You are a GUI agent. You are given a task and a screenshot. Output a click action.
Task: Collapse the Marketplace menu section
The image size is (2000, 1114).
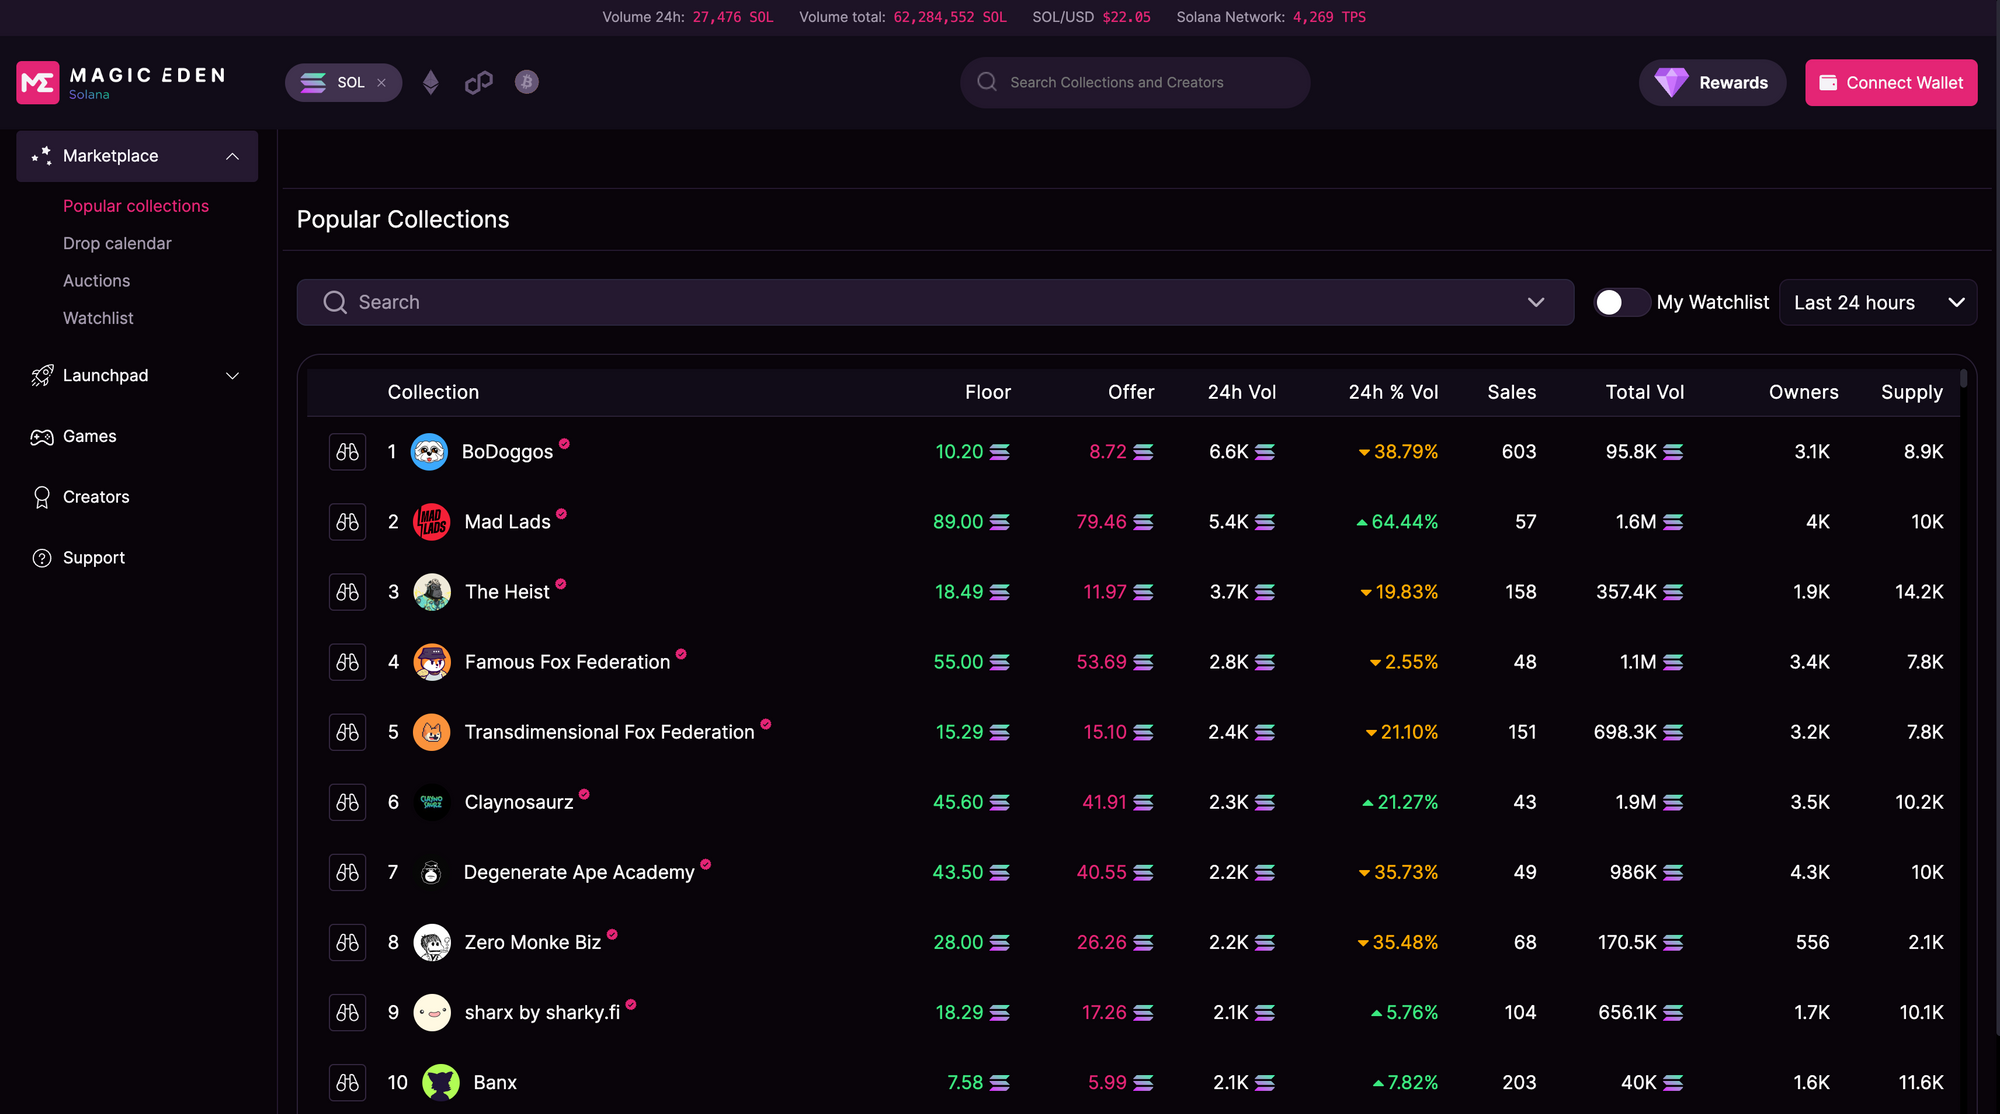click(x=232, y=156)
